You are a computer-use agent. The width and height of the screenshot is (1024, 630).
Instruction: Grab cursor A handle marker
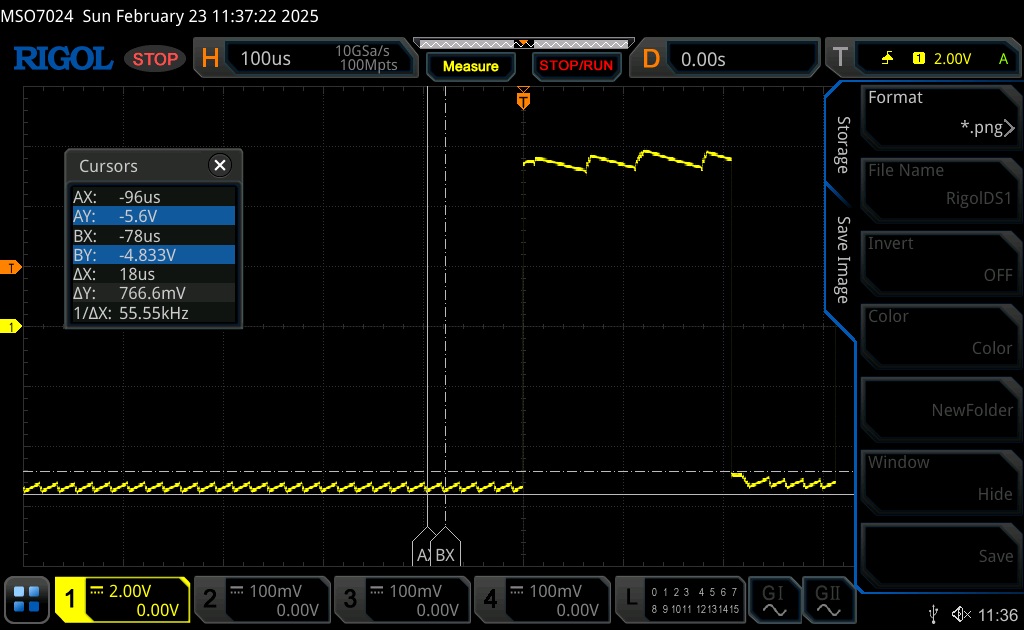422,548
